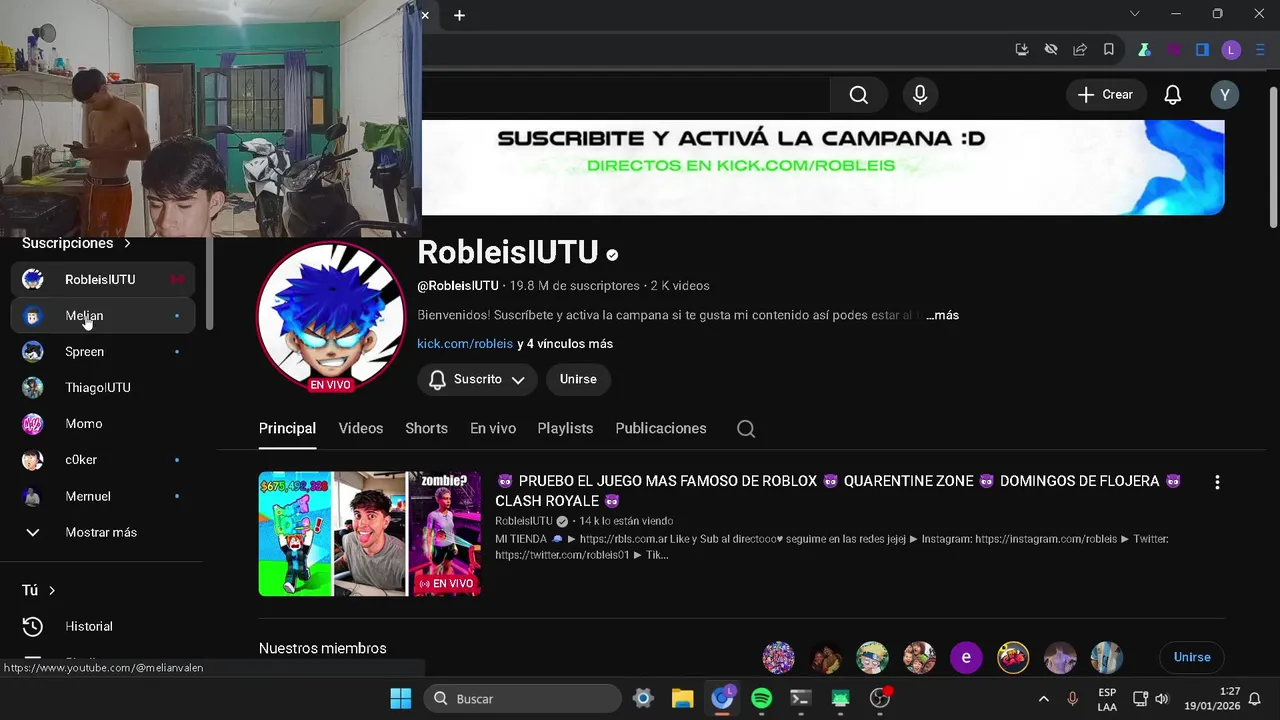This screenshot has height=720, width=1280.
Task: Open OBS Studio from the taskbar
Action: click(880, 698)
